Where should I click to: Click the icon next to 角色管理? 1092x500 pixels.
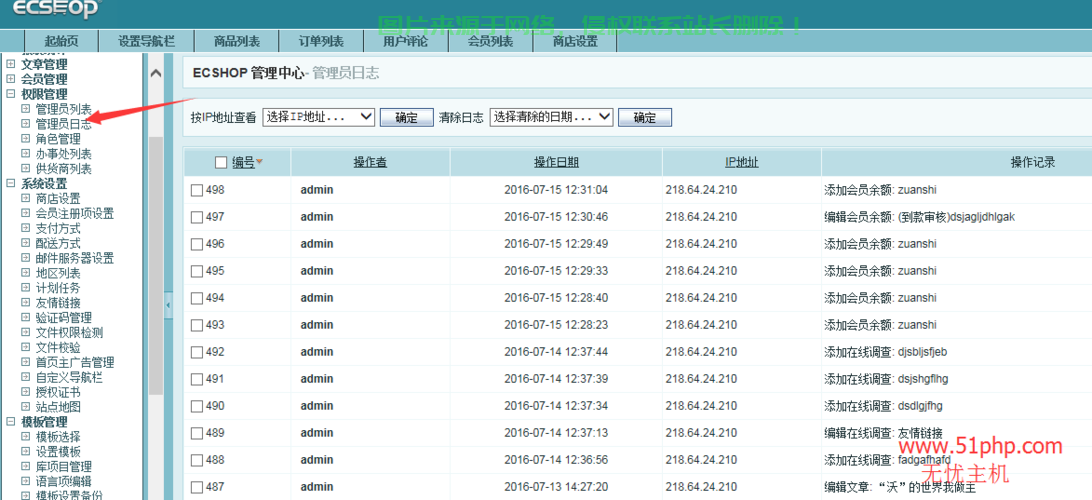(x=26, y=139)
